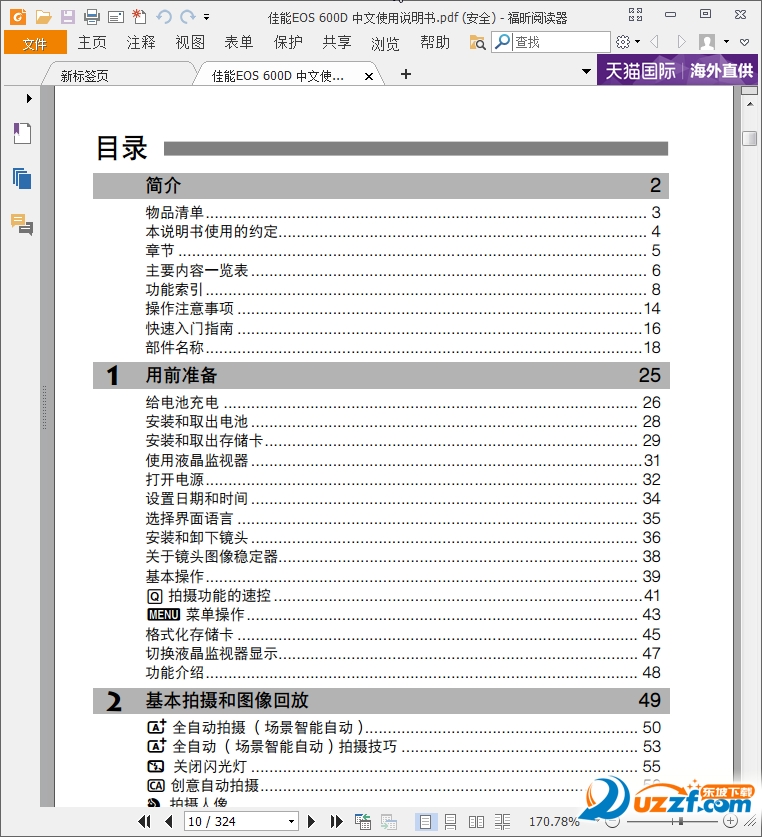Go to next search result arrow
Viewport: 762px width, 837px height.
click(681, 42)
